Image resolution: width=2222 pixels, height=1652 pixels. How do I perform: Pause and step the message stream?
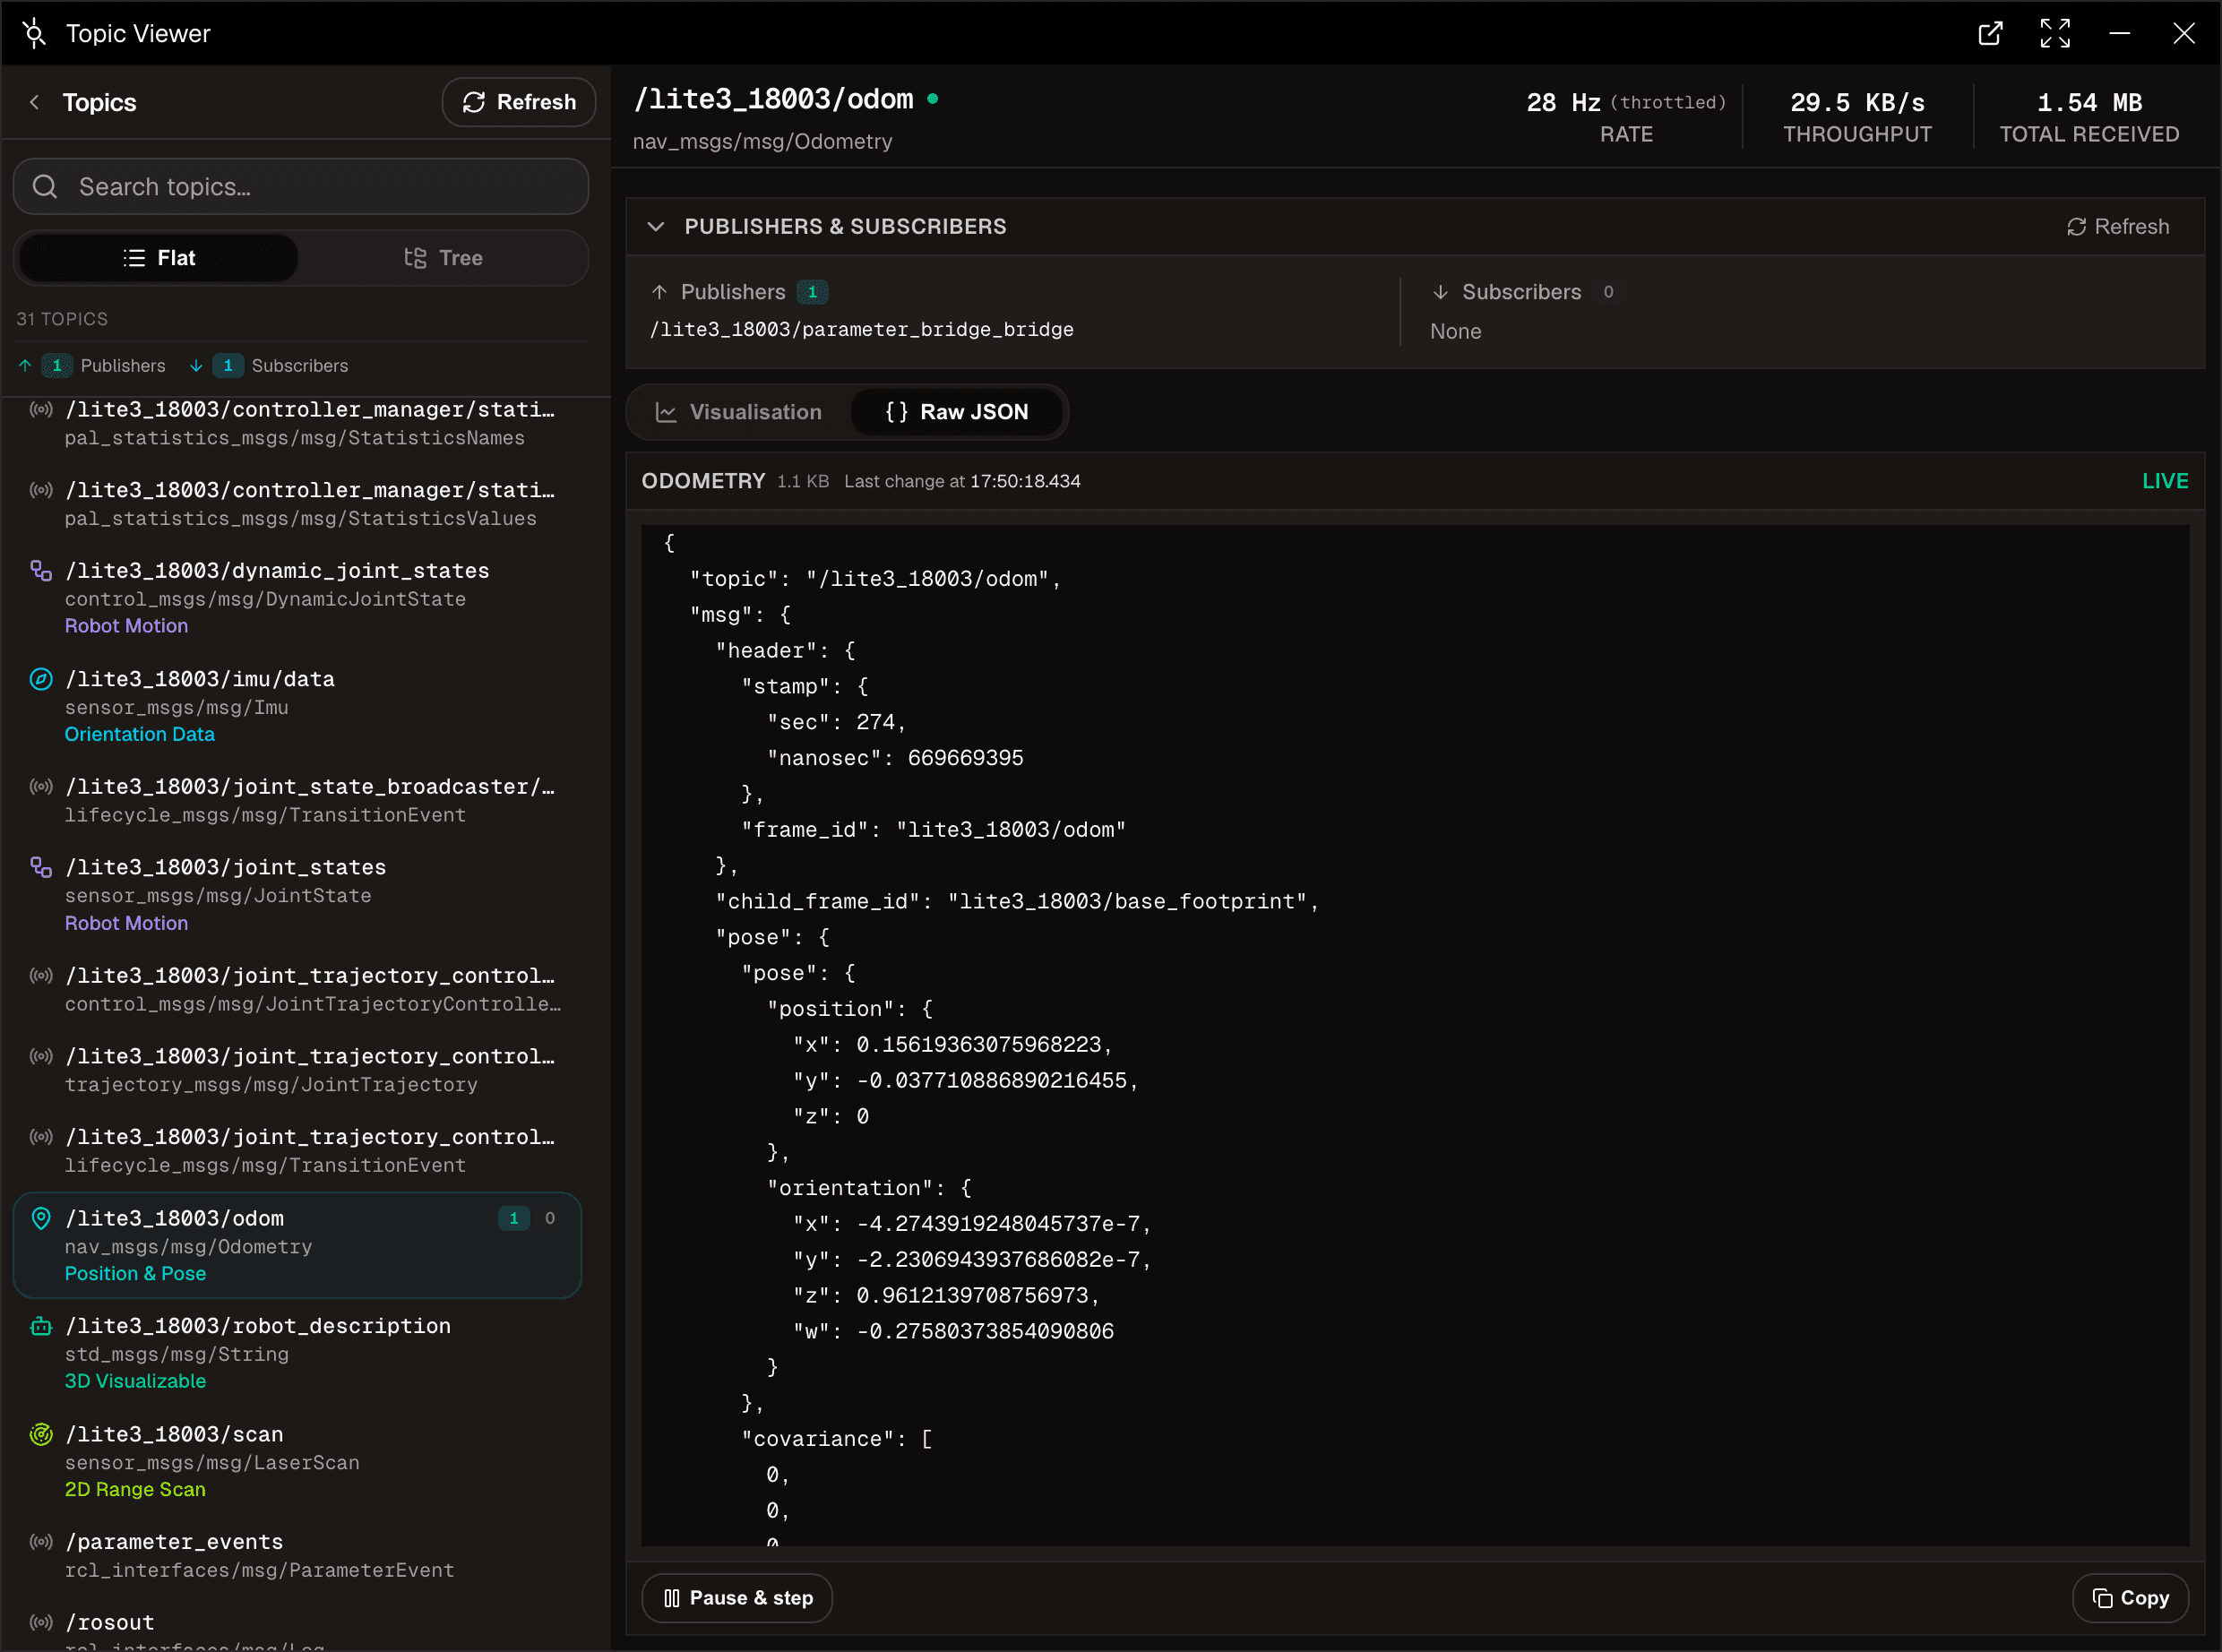pyautogui.click(x=738, y=1599)
